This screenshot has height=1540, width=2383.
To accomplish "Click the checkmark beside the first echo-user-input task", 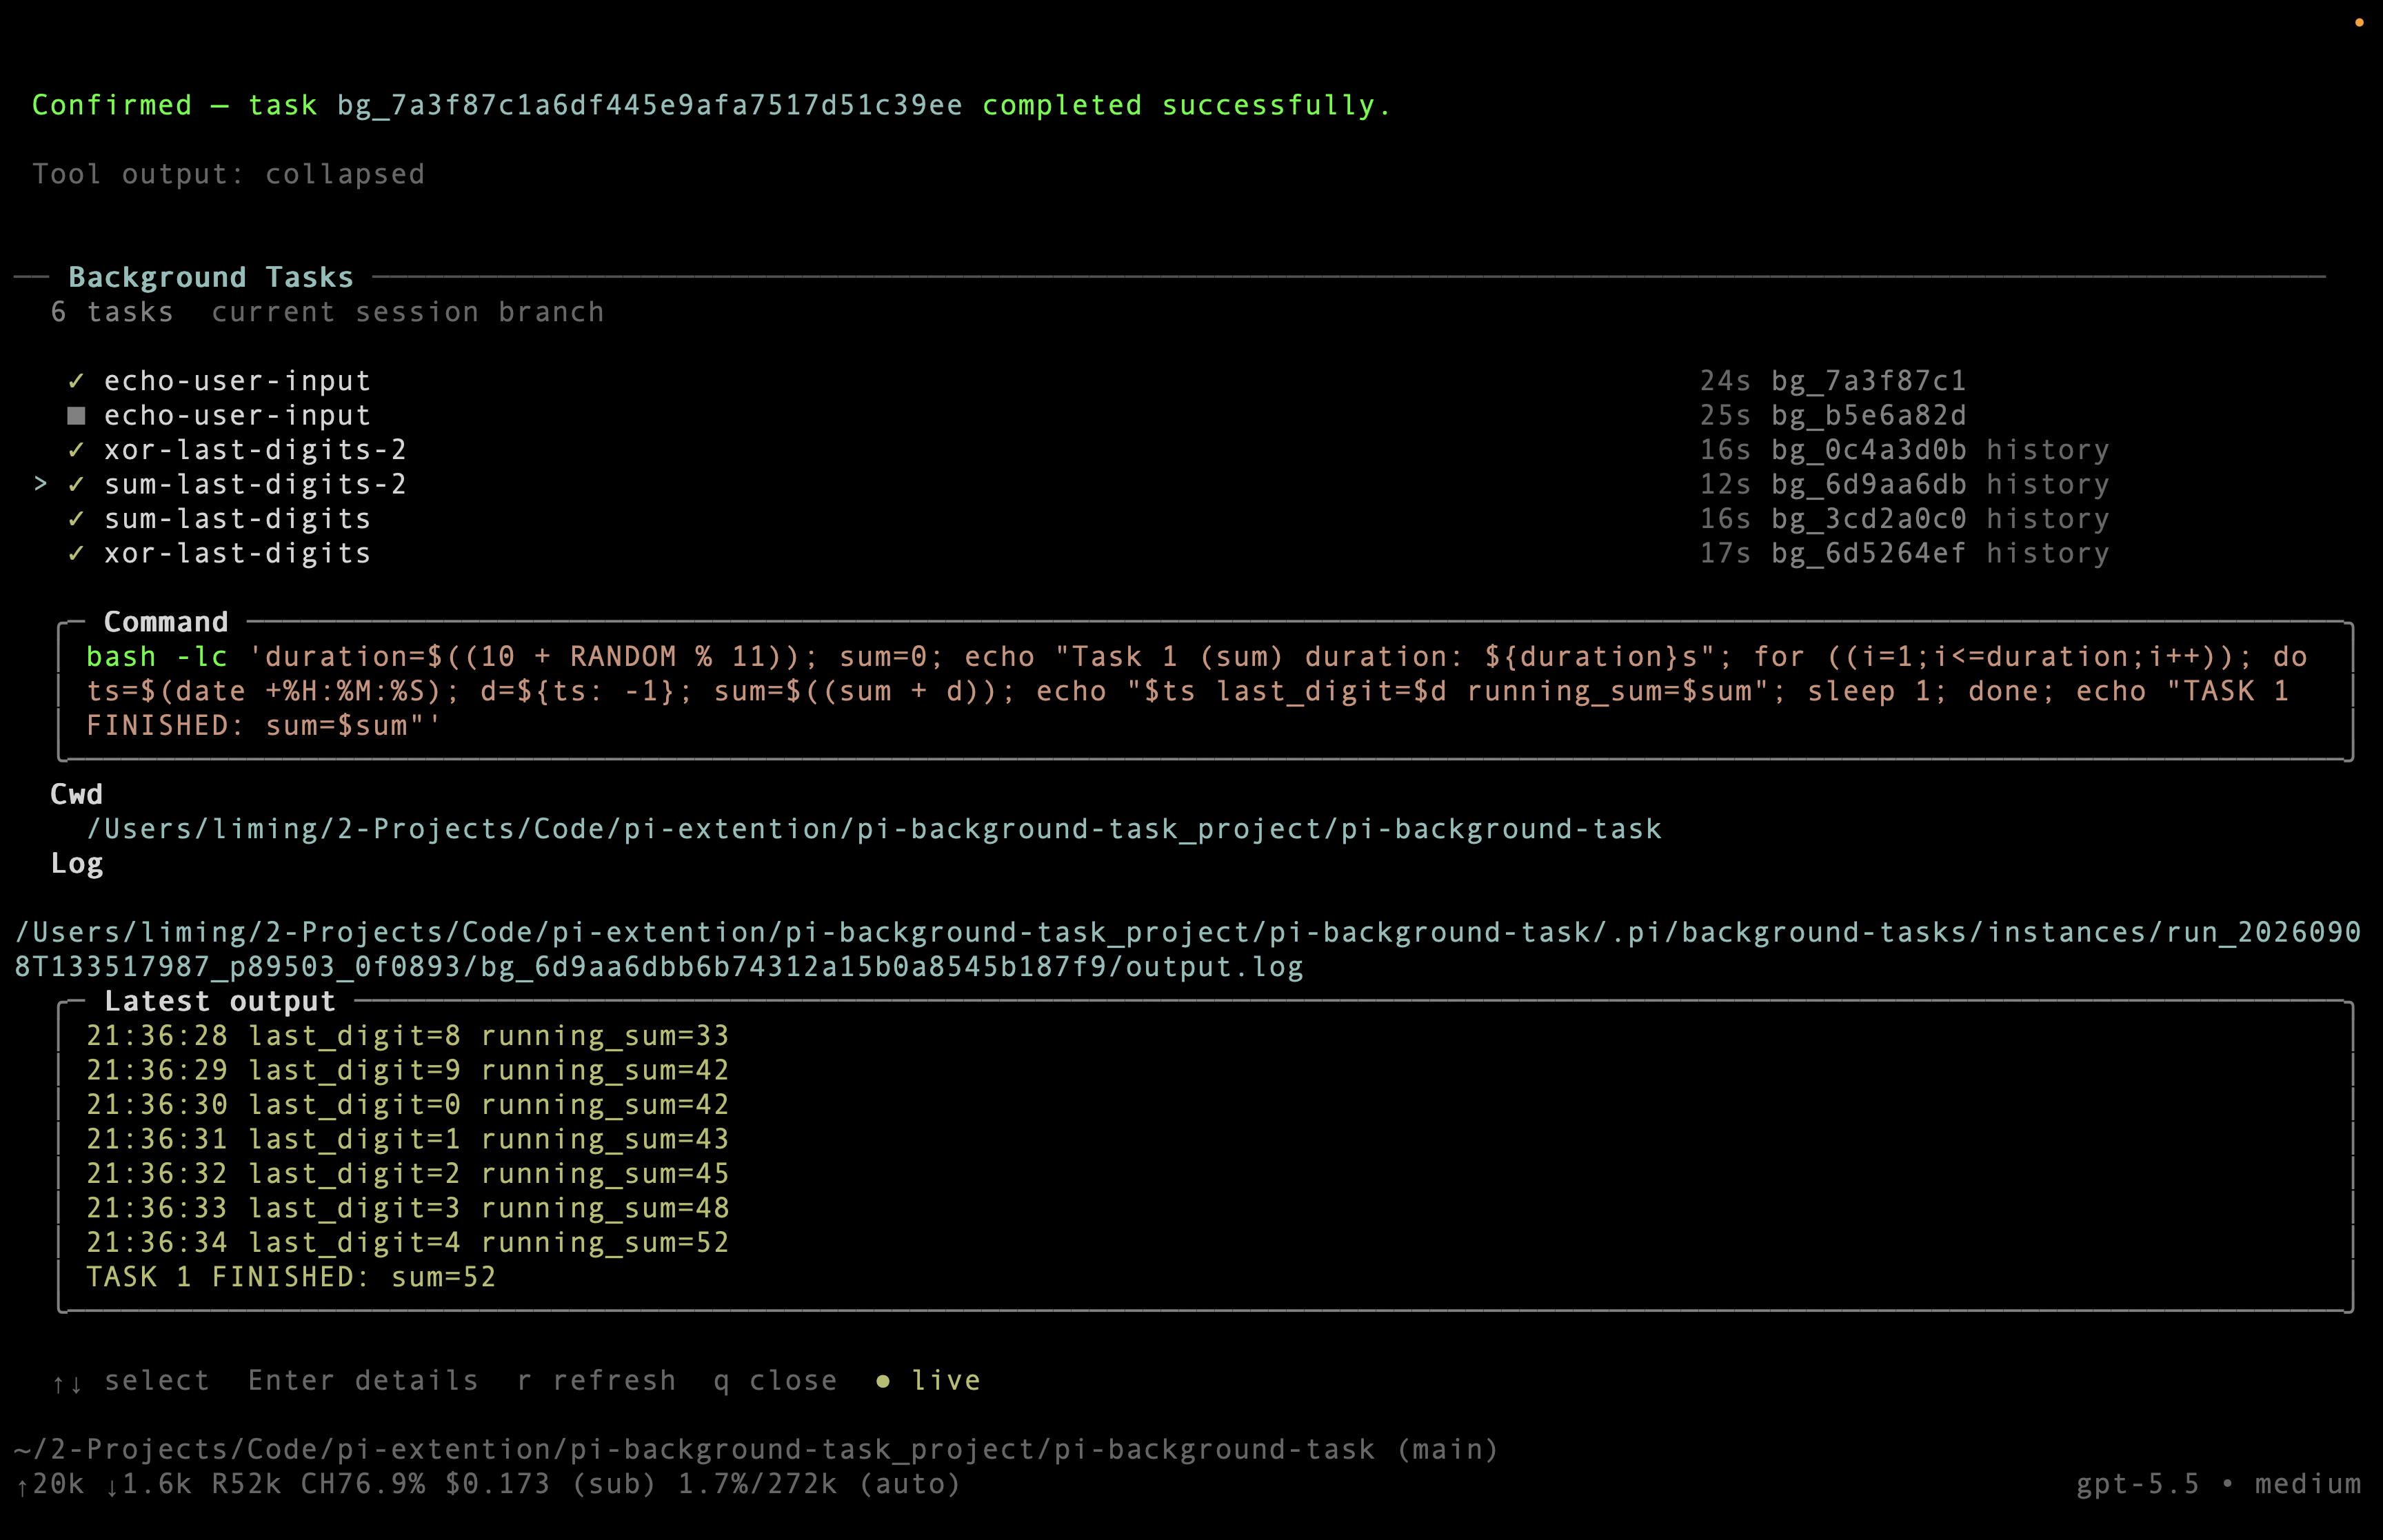I will click(76, 381).
